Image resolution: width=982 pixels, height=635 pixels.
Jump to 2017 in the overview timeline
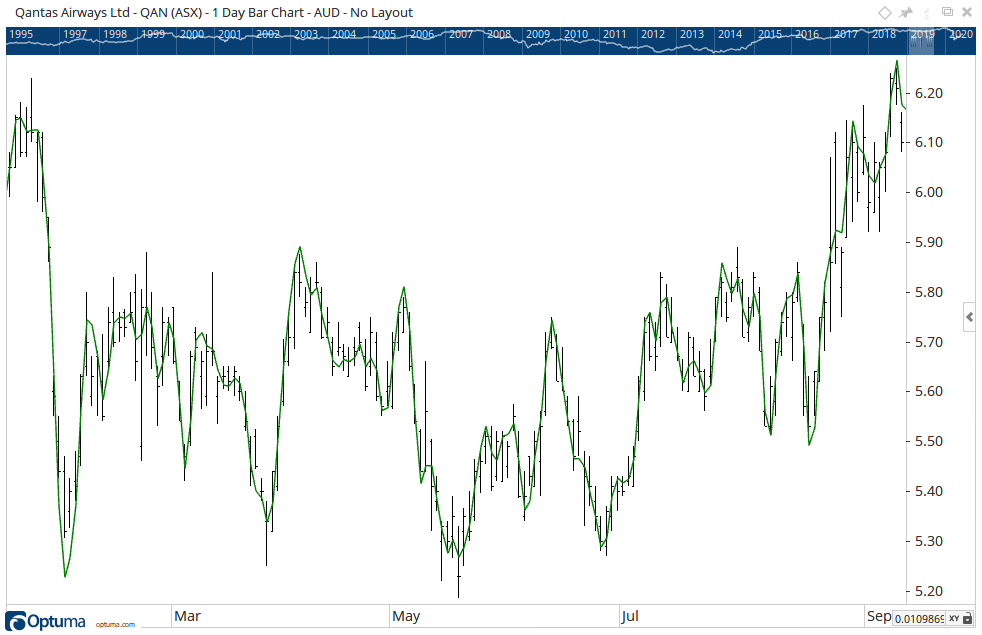pos(846,34)
